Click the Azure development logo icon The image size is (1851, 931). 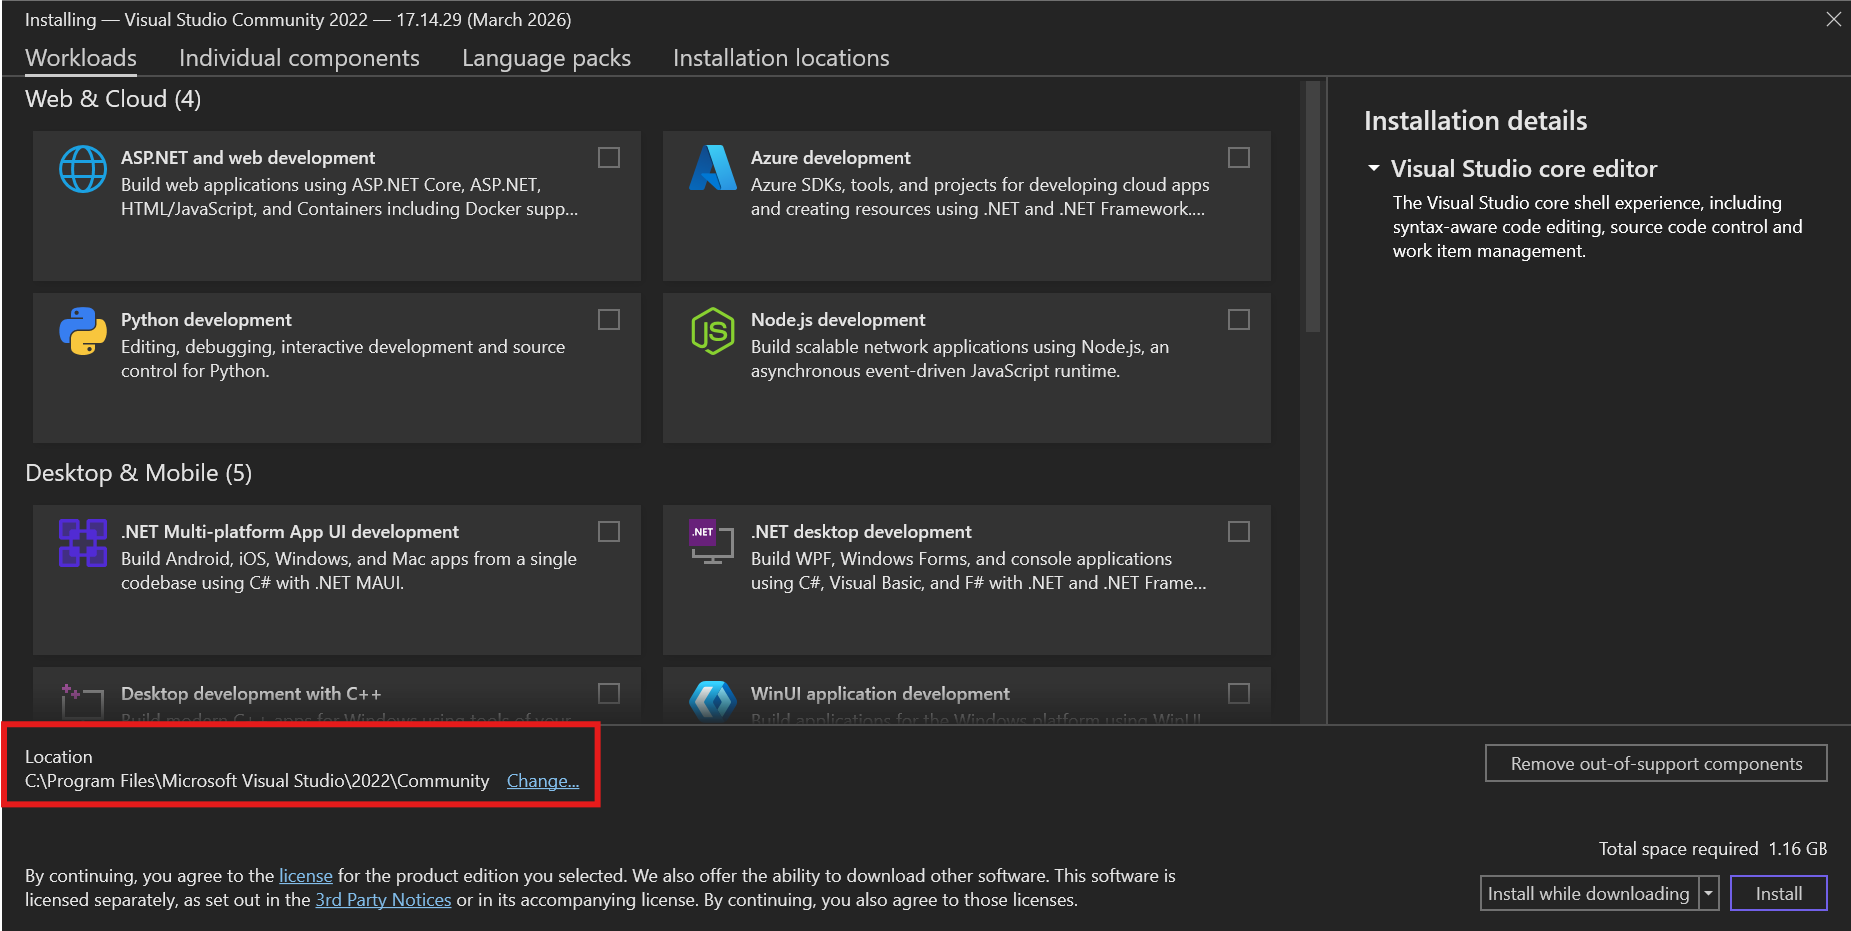(713, 168)
